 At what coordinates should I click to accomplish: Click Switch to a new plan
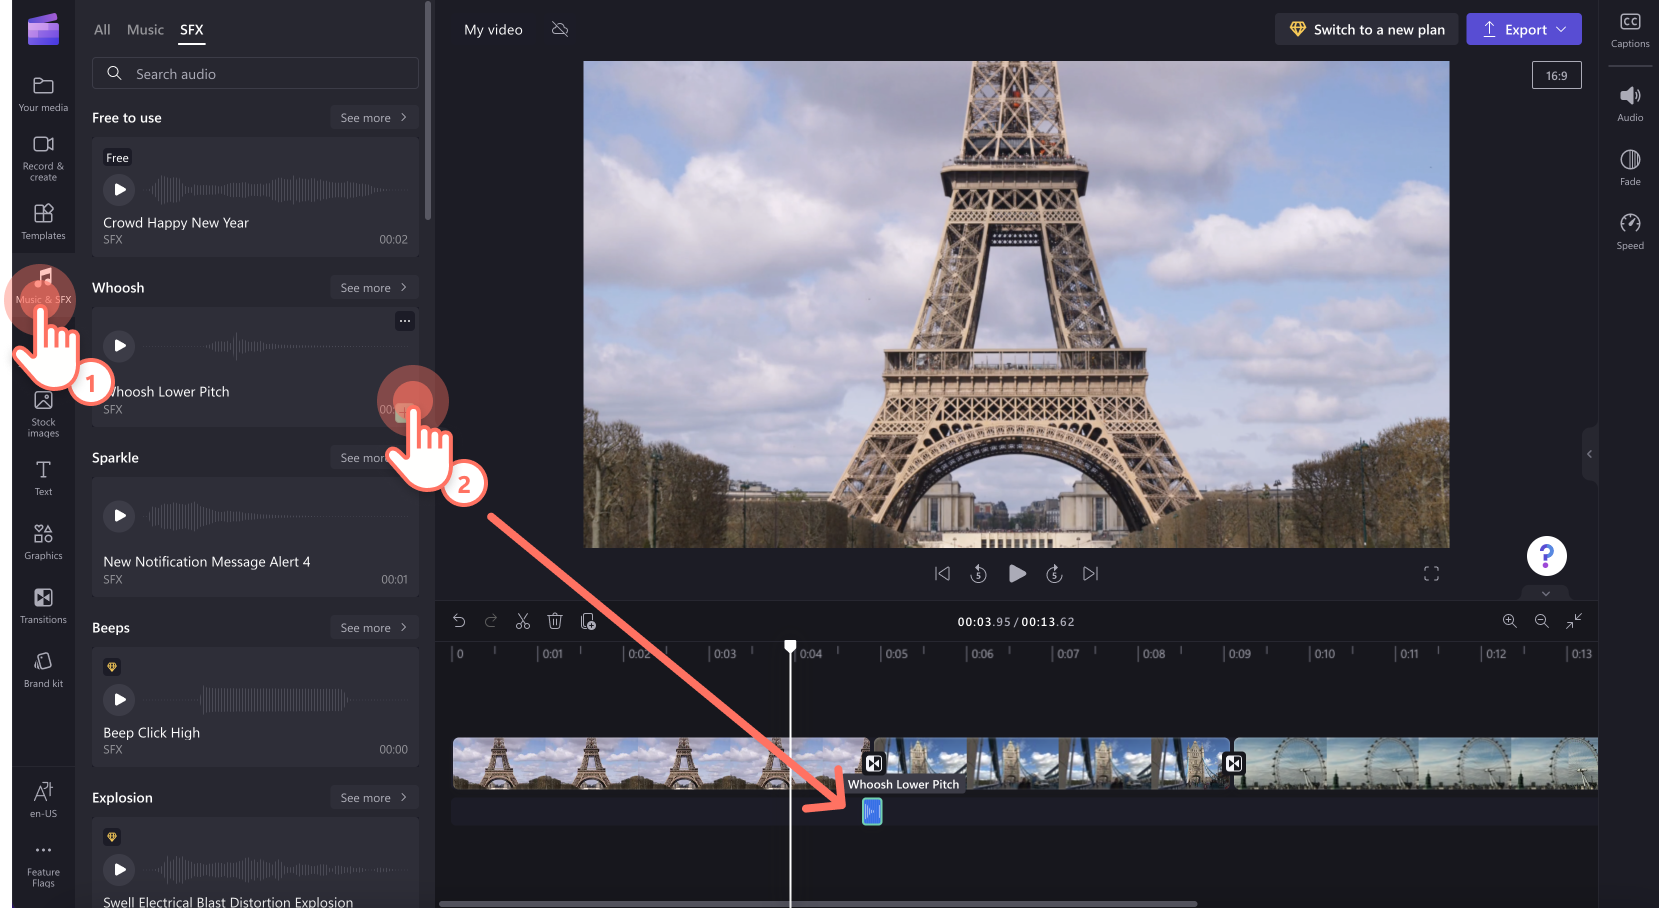pos(1366,29)
